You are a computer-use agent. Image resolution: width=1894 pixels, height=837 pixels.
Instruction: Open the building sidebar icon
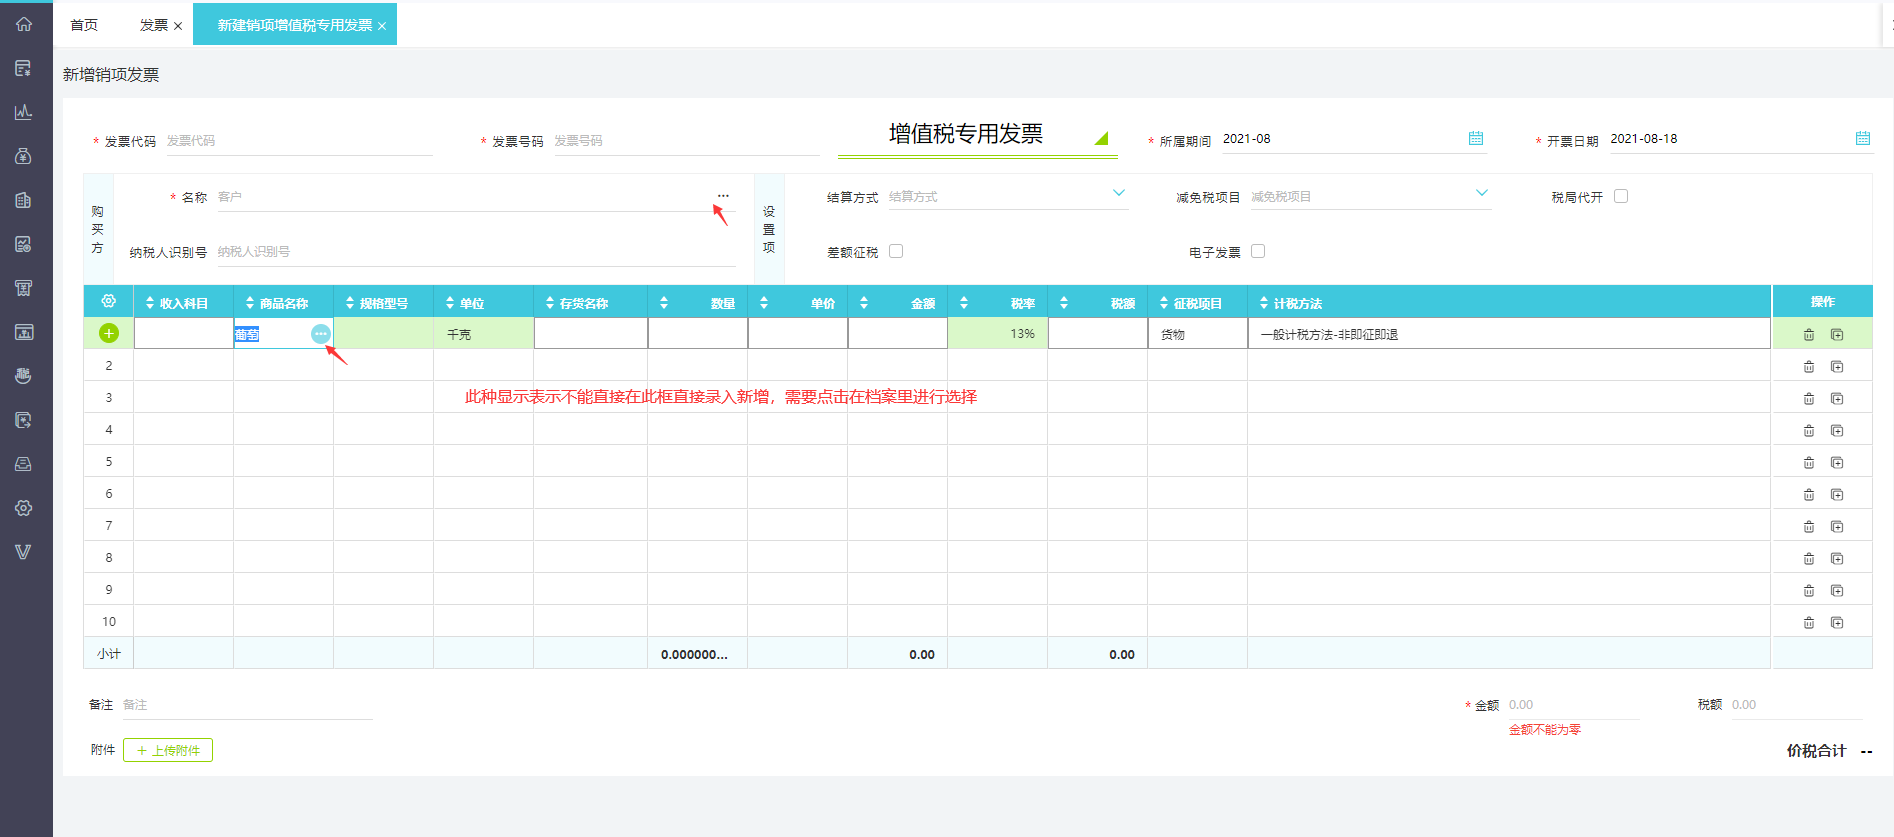coord(24,200)
